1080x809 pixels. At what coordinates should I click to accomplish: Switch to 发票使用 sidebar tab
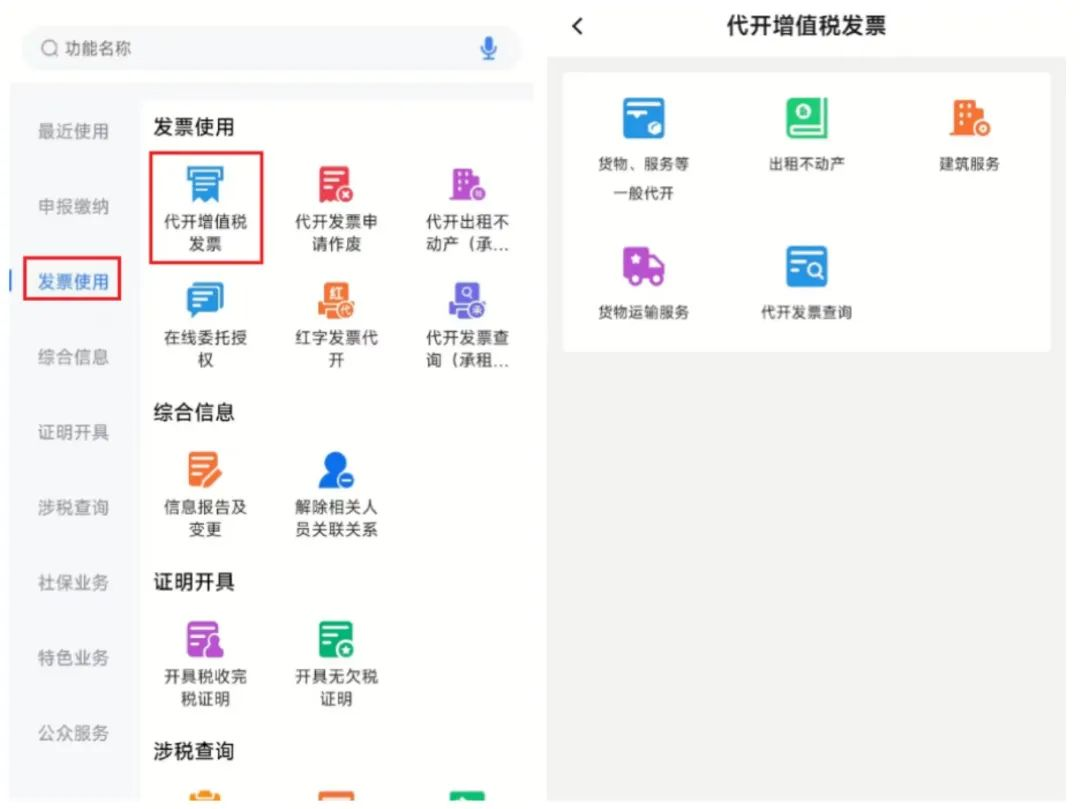tap(73, 281)
